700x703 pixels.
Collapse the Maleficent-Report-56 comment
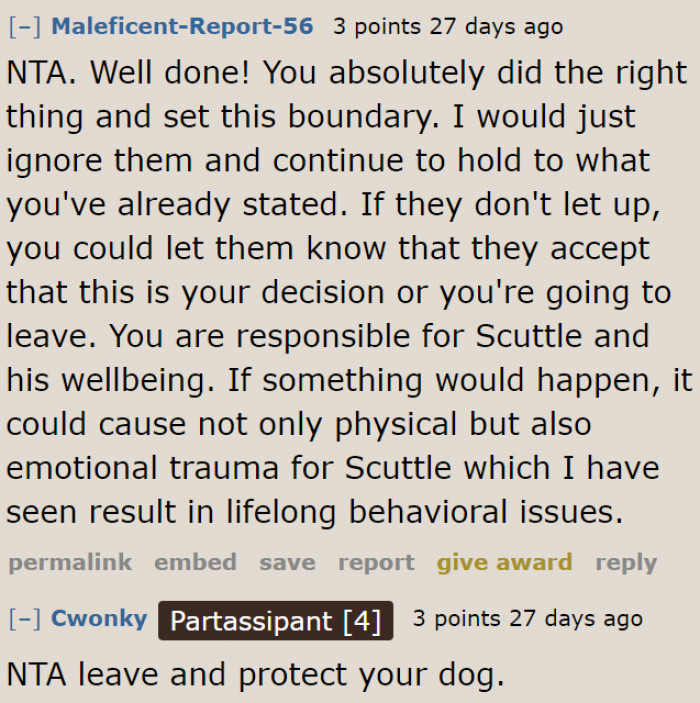22,26
